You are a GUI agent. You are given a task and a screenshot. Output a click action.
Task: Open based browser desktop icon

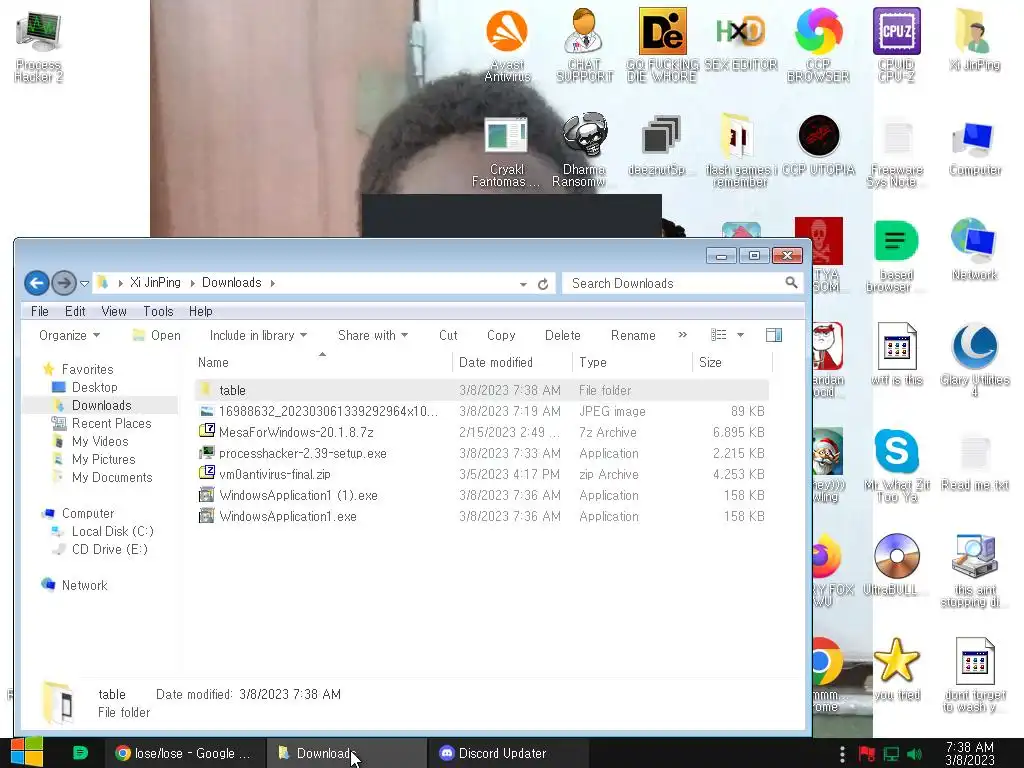coord(896,256)
